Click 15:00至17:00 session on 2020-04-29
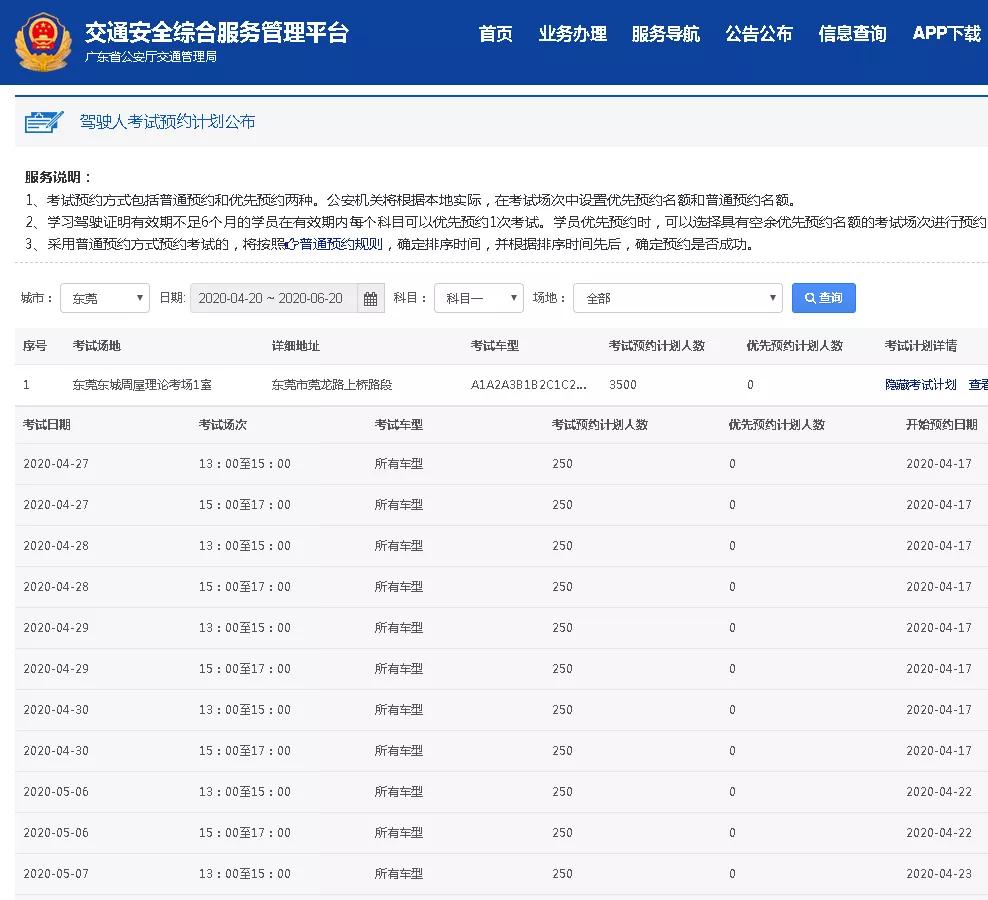Screen dimensions: 988x900 point(244,669)
